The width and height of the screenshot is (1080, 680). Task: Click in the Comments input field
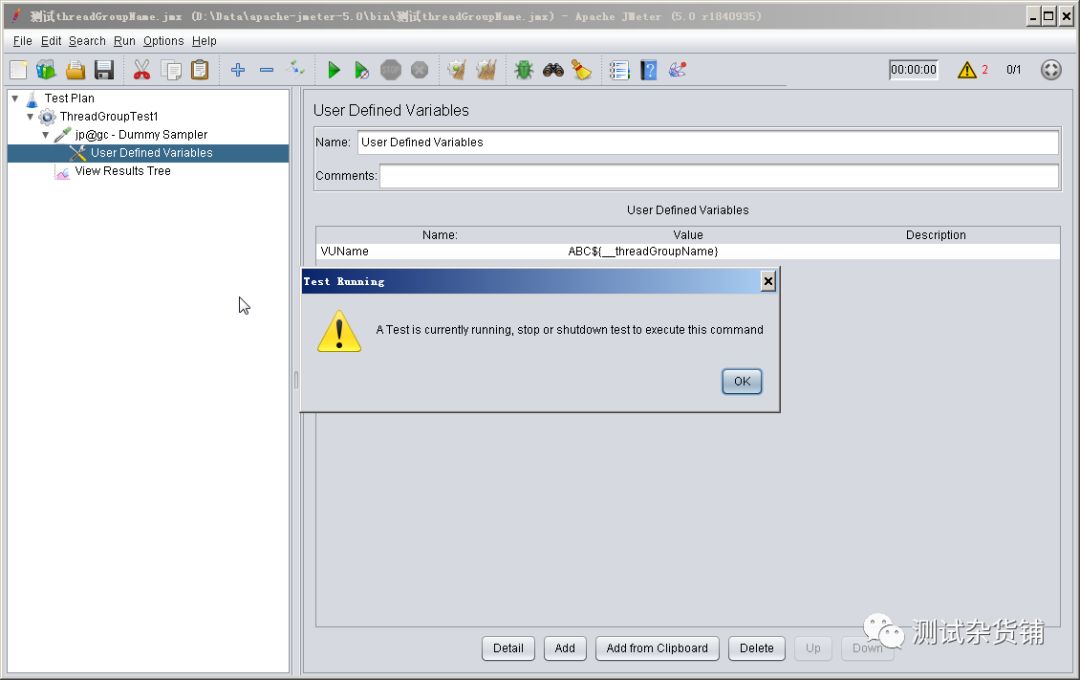[x=719, y=176]
